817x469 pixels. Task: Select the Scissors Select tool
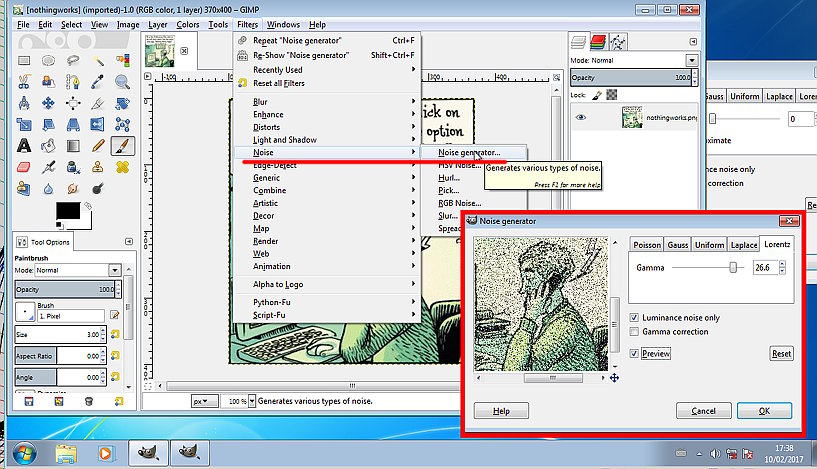click(24, 82)
